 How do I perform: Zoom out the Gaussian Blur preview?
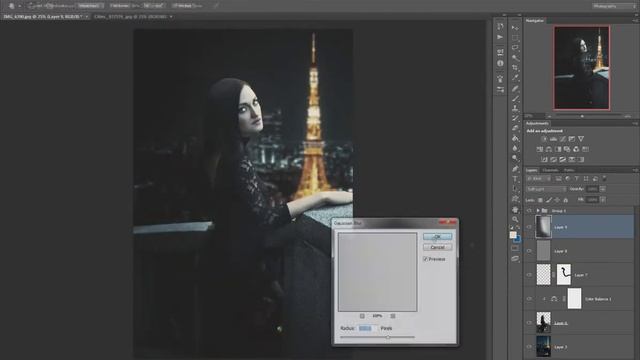[362, 316]
